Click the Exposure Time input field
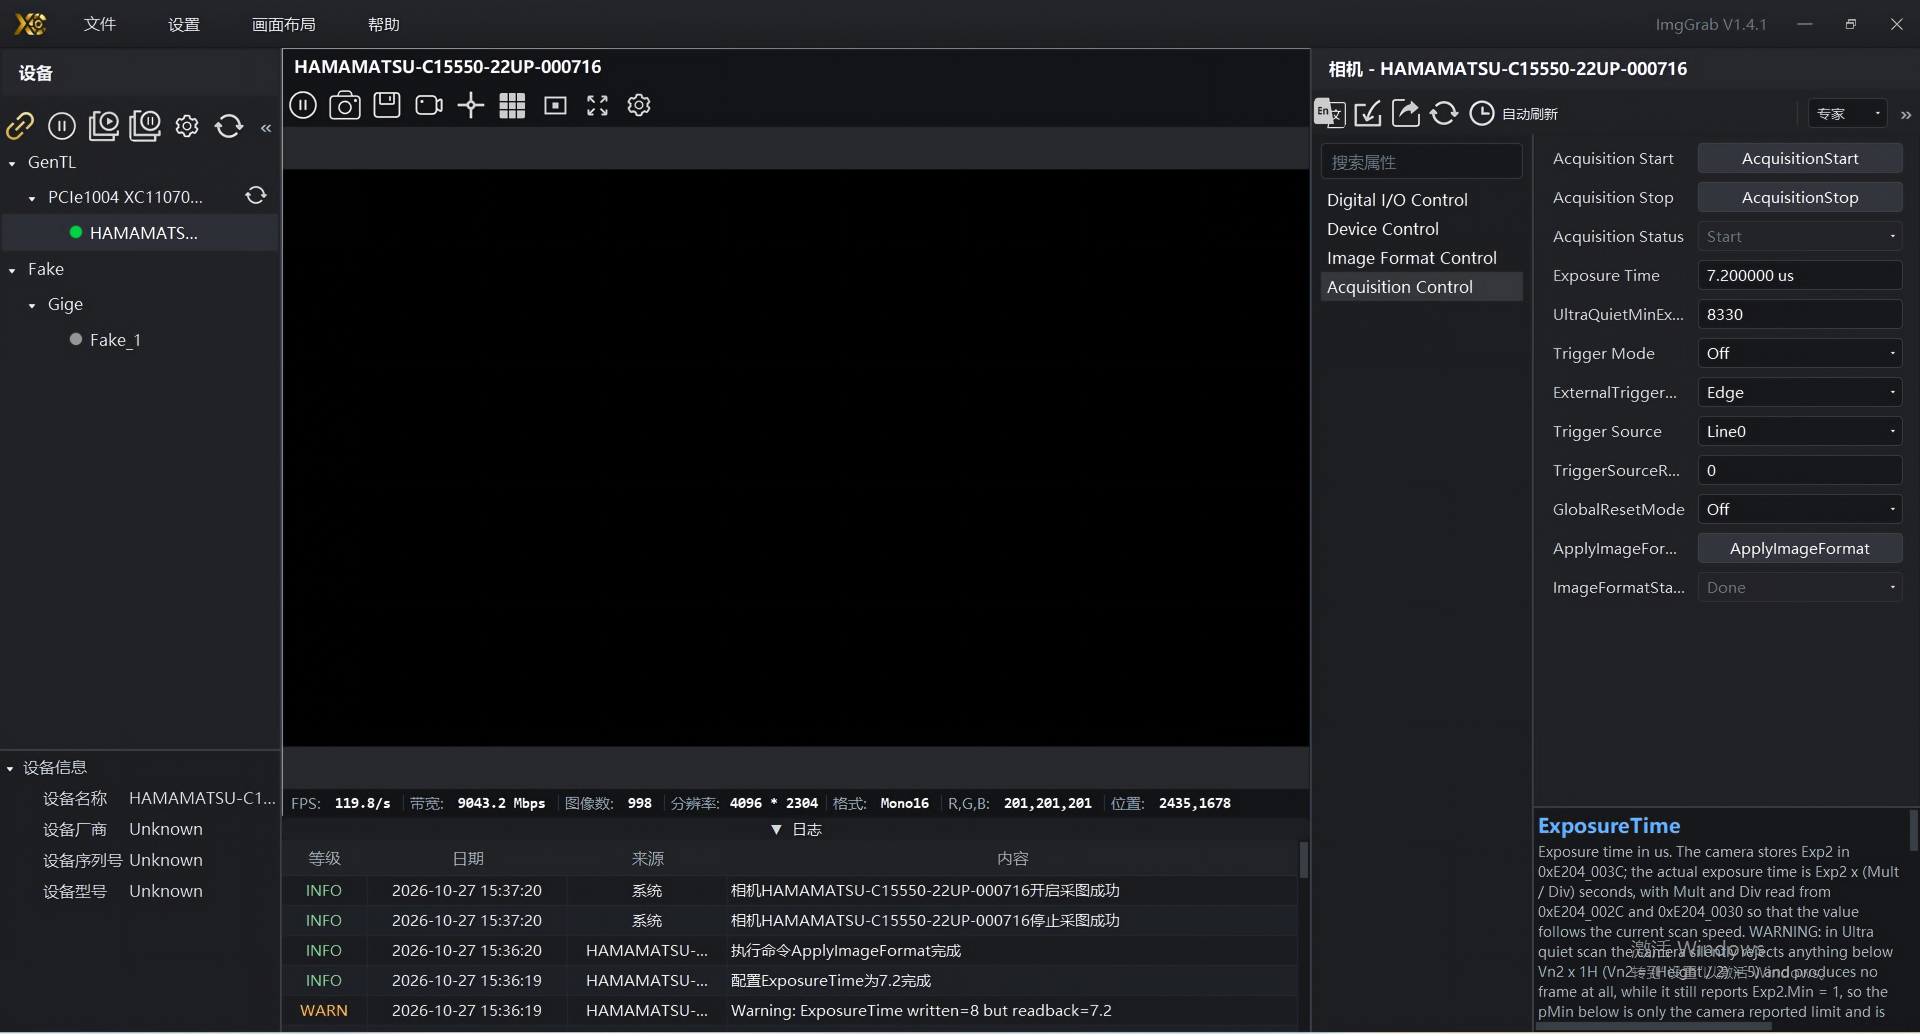Viewport: 1920px width, 1034px height. point(1800,275)
